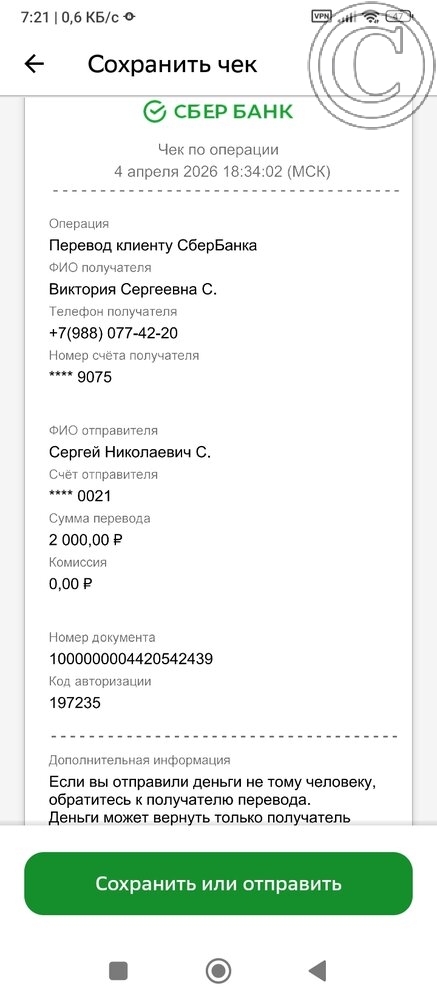The height and width of the screenshot is (1000, 437).
Task: Tap the sender name Сергей Николаевич С.
Action: [x=130, y=453]
